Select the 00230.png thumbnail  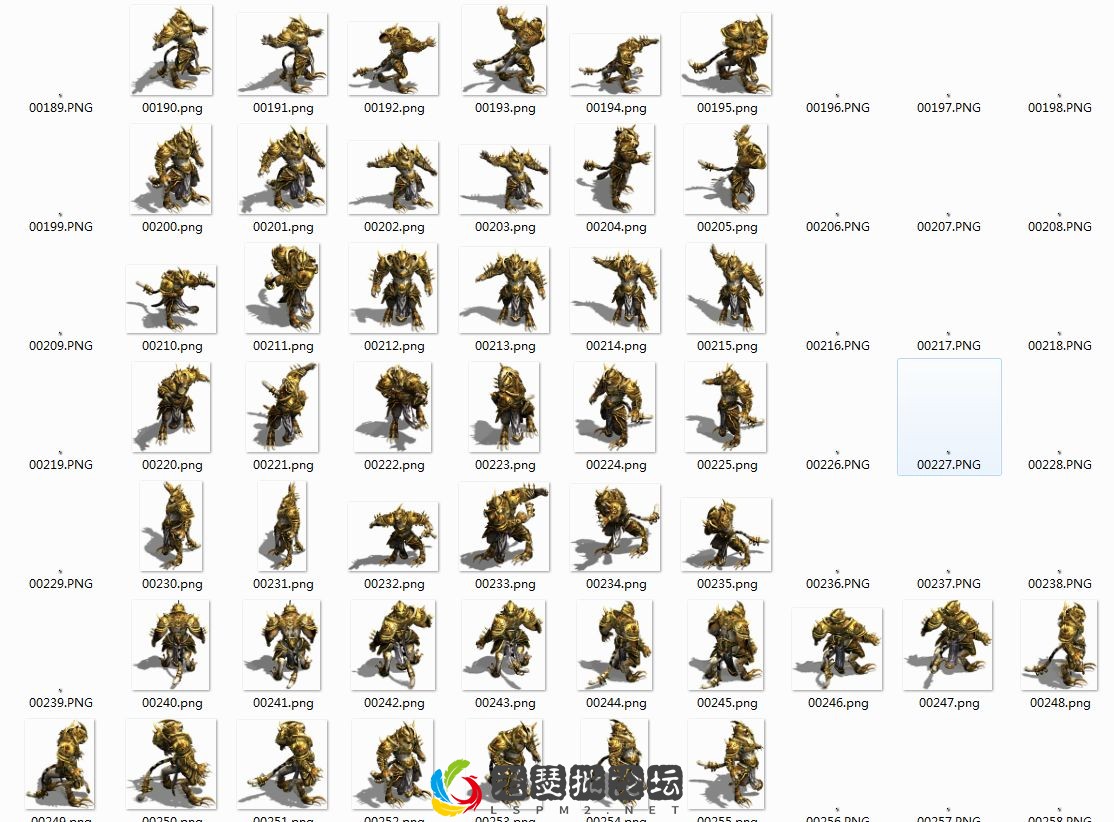(x=171, y=526)
